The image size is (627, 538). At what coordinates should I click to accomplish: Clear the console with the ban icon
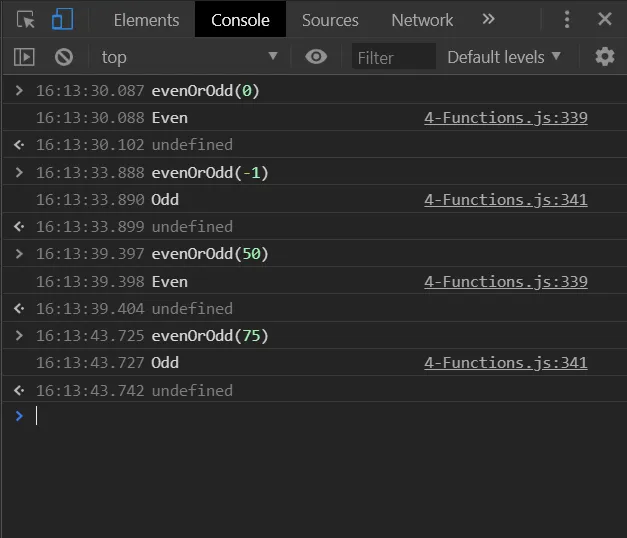tap(64, 57)
